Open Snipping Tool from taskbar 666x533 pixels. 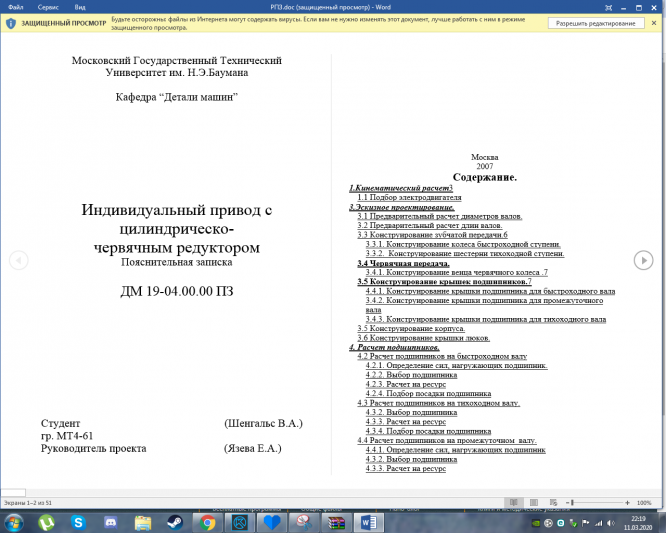tap(304, 522)
